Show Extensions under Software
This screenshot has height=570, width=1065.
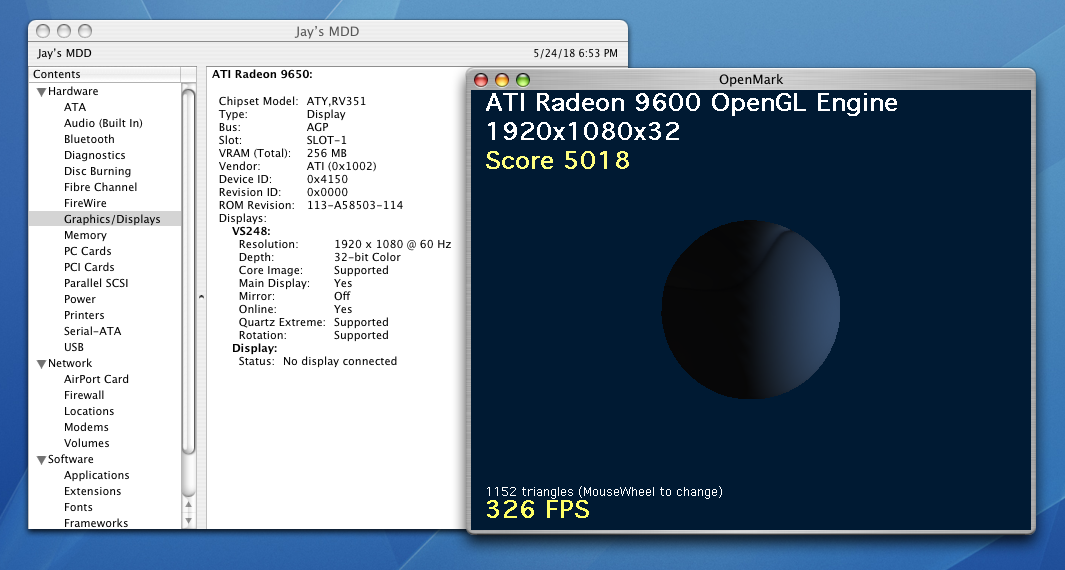pyautogui.click(x=92, y=491)
